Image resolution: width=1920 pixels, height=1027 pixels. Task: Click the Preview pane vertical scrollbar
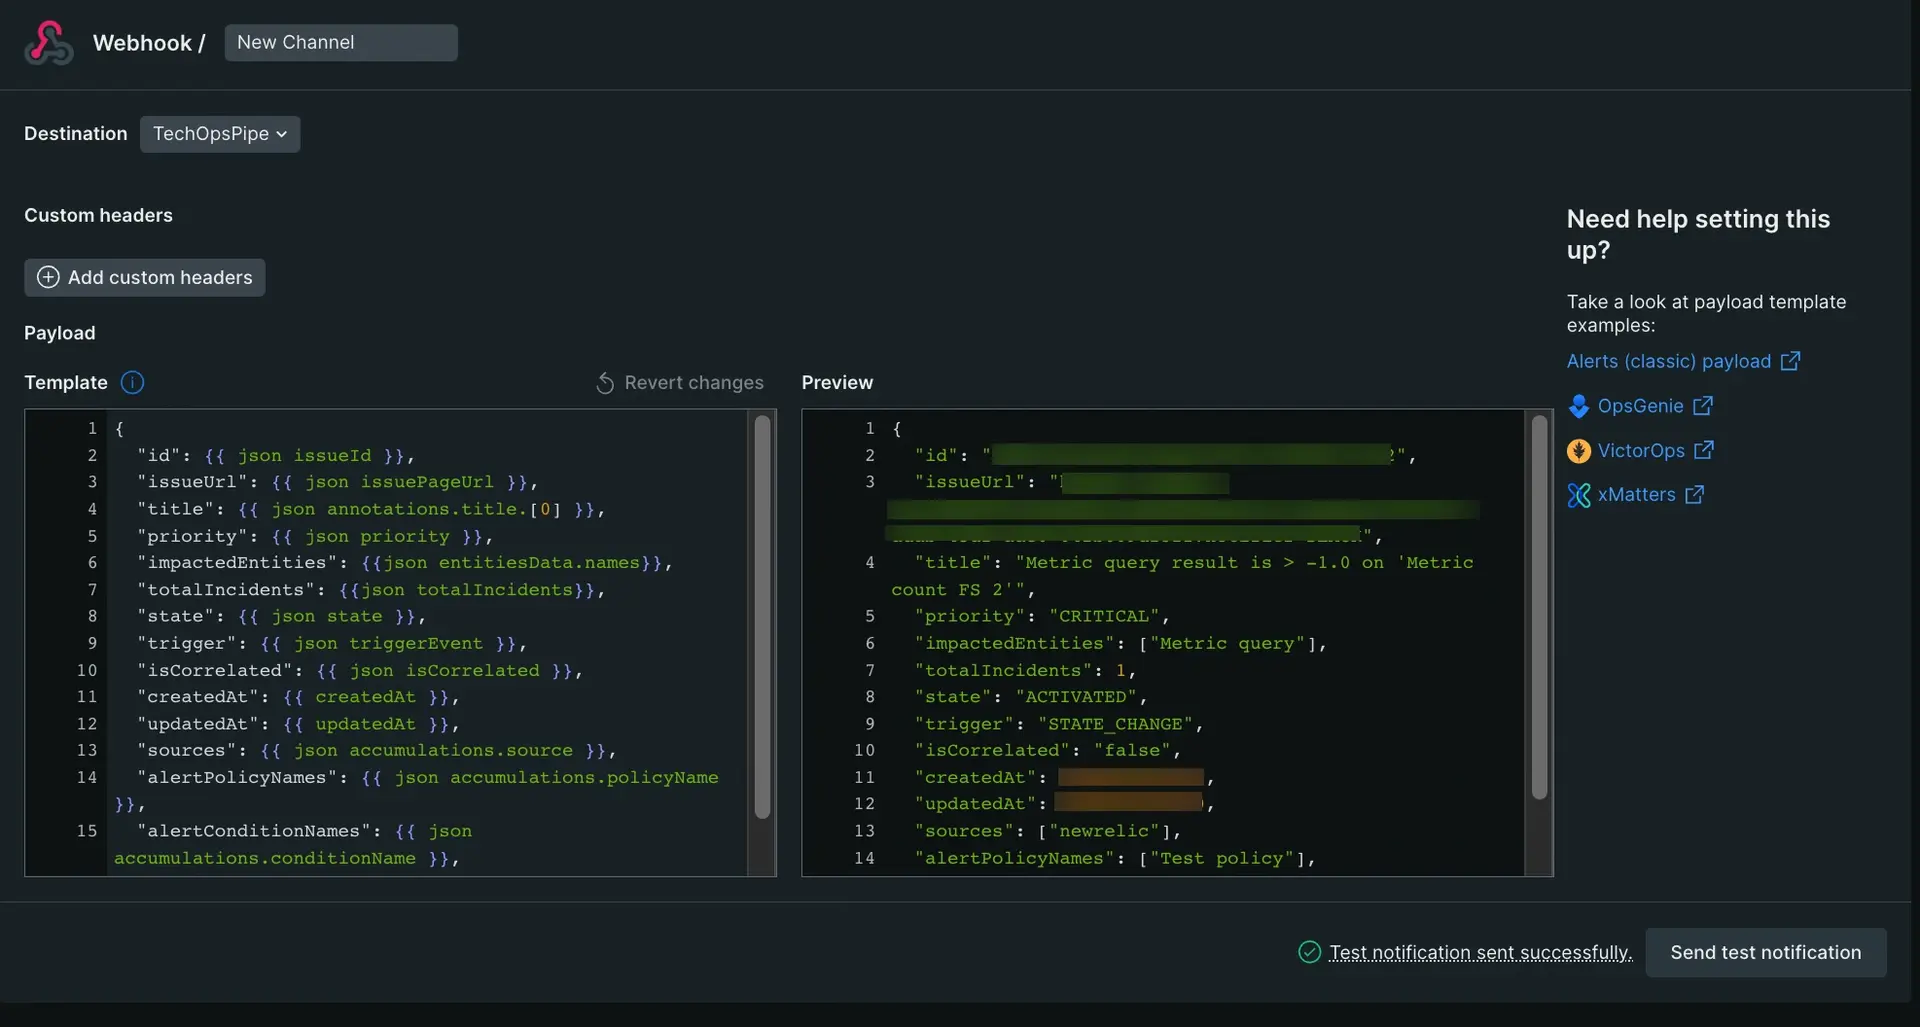(1539, 607)
